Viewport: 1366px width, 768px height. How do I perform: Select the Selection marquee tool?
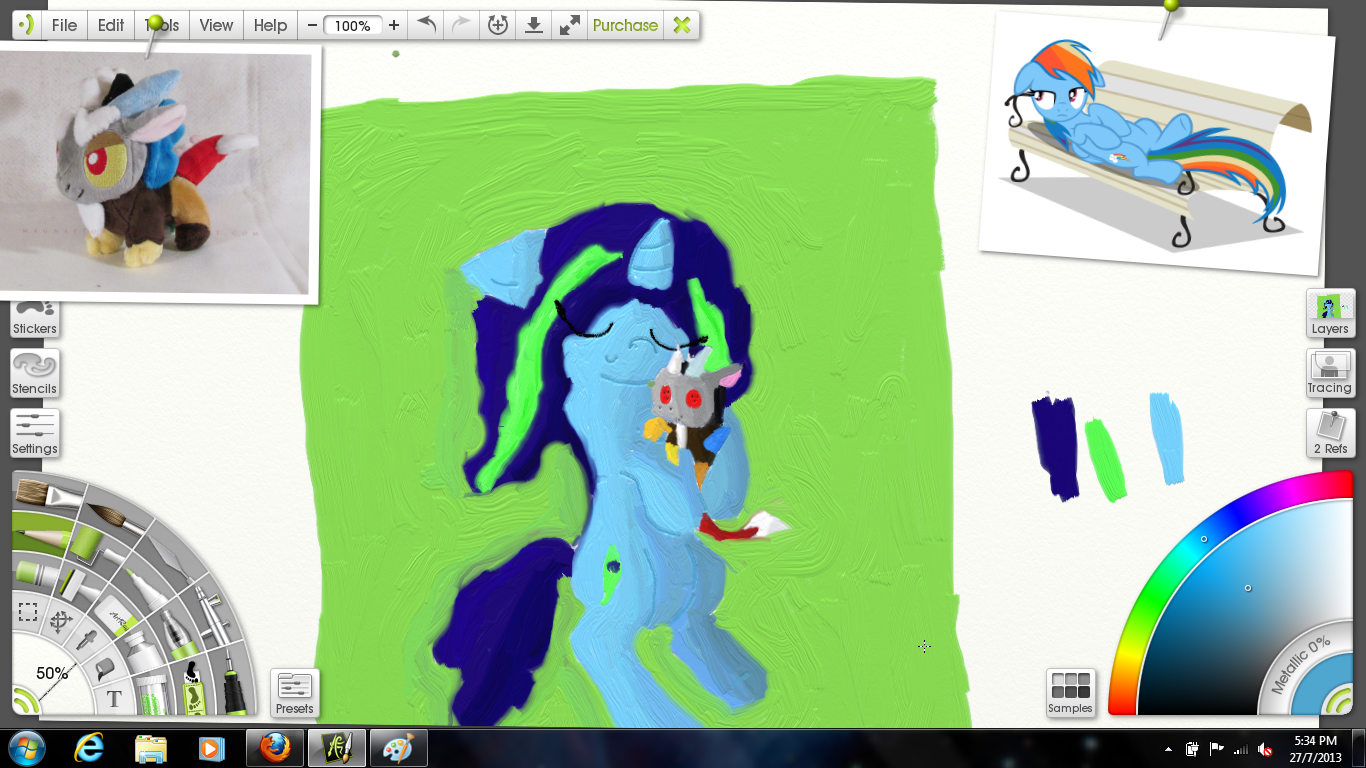[28, 612]
